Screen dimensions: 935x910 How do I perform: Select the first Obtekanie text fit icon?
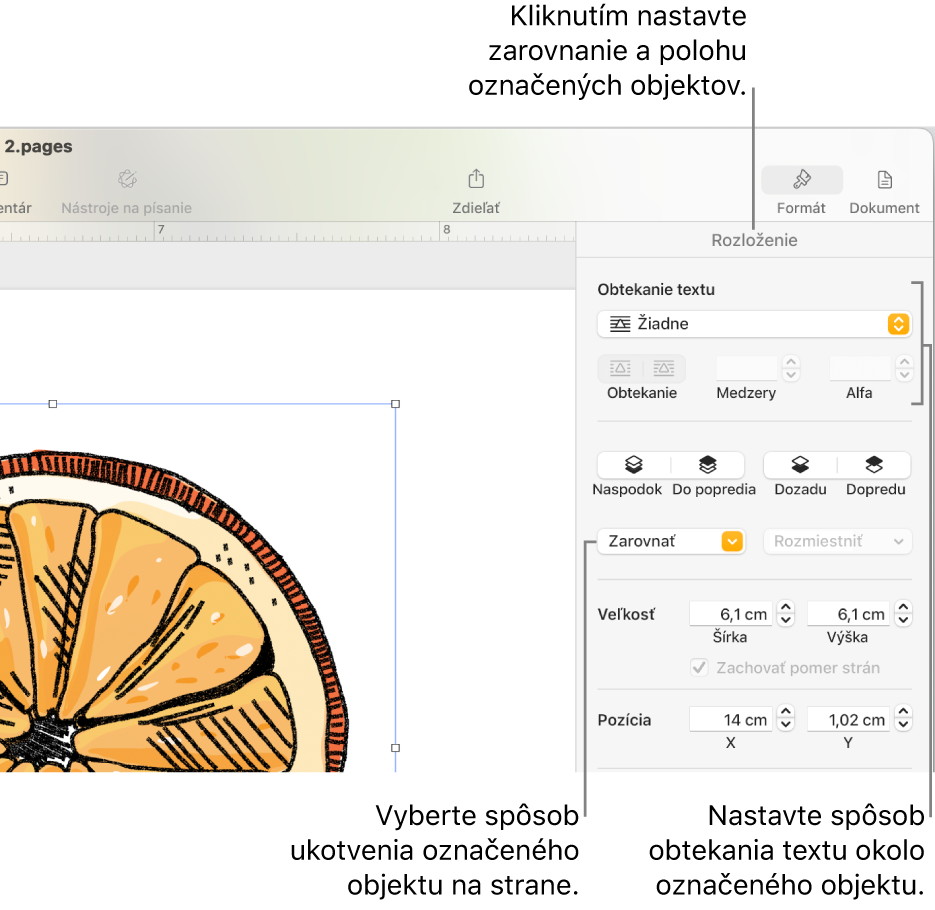[620, 369]
